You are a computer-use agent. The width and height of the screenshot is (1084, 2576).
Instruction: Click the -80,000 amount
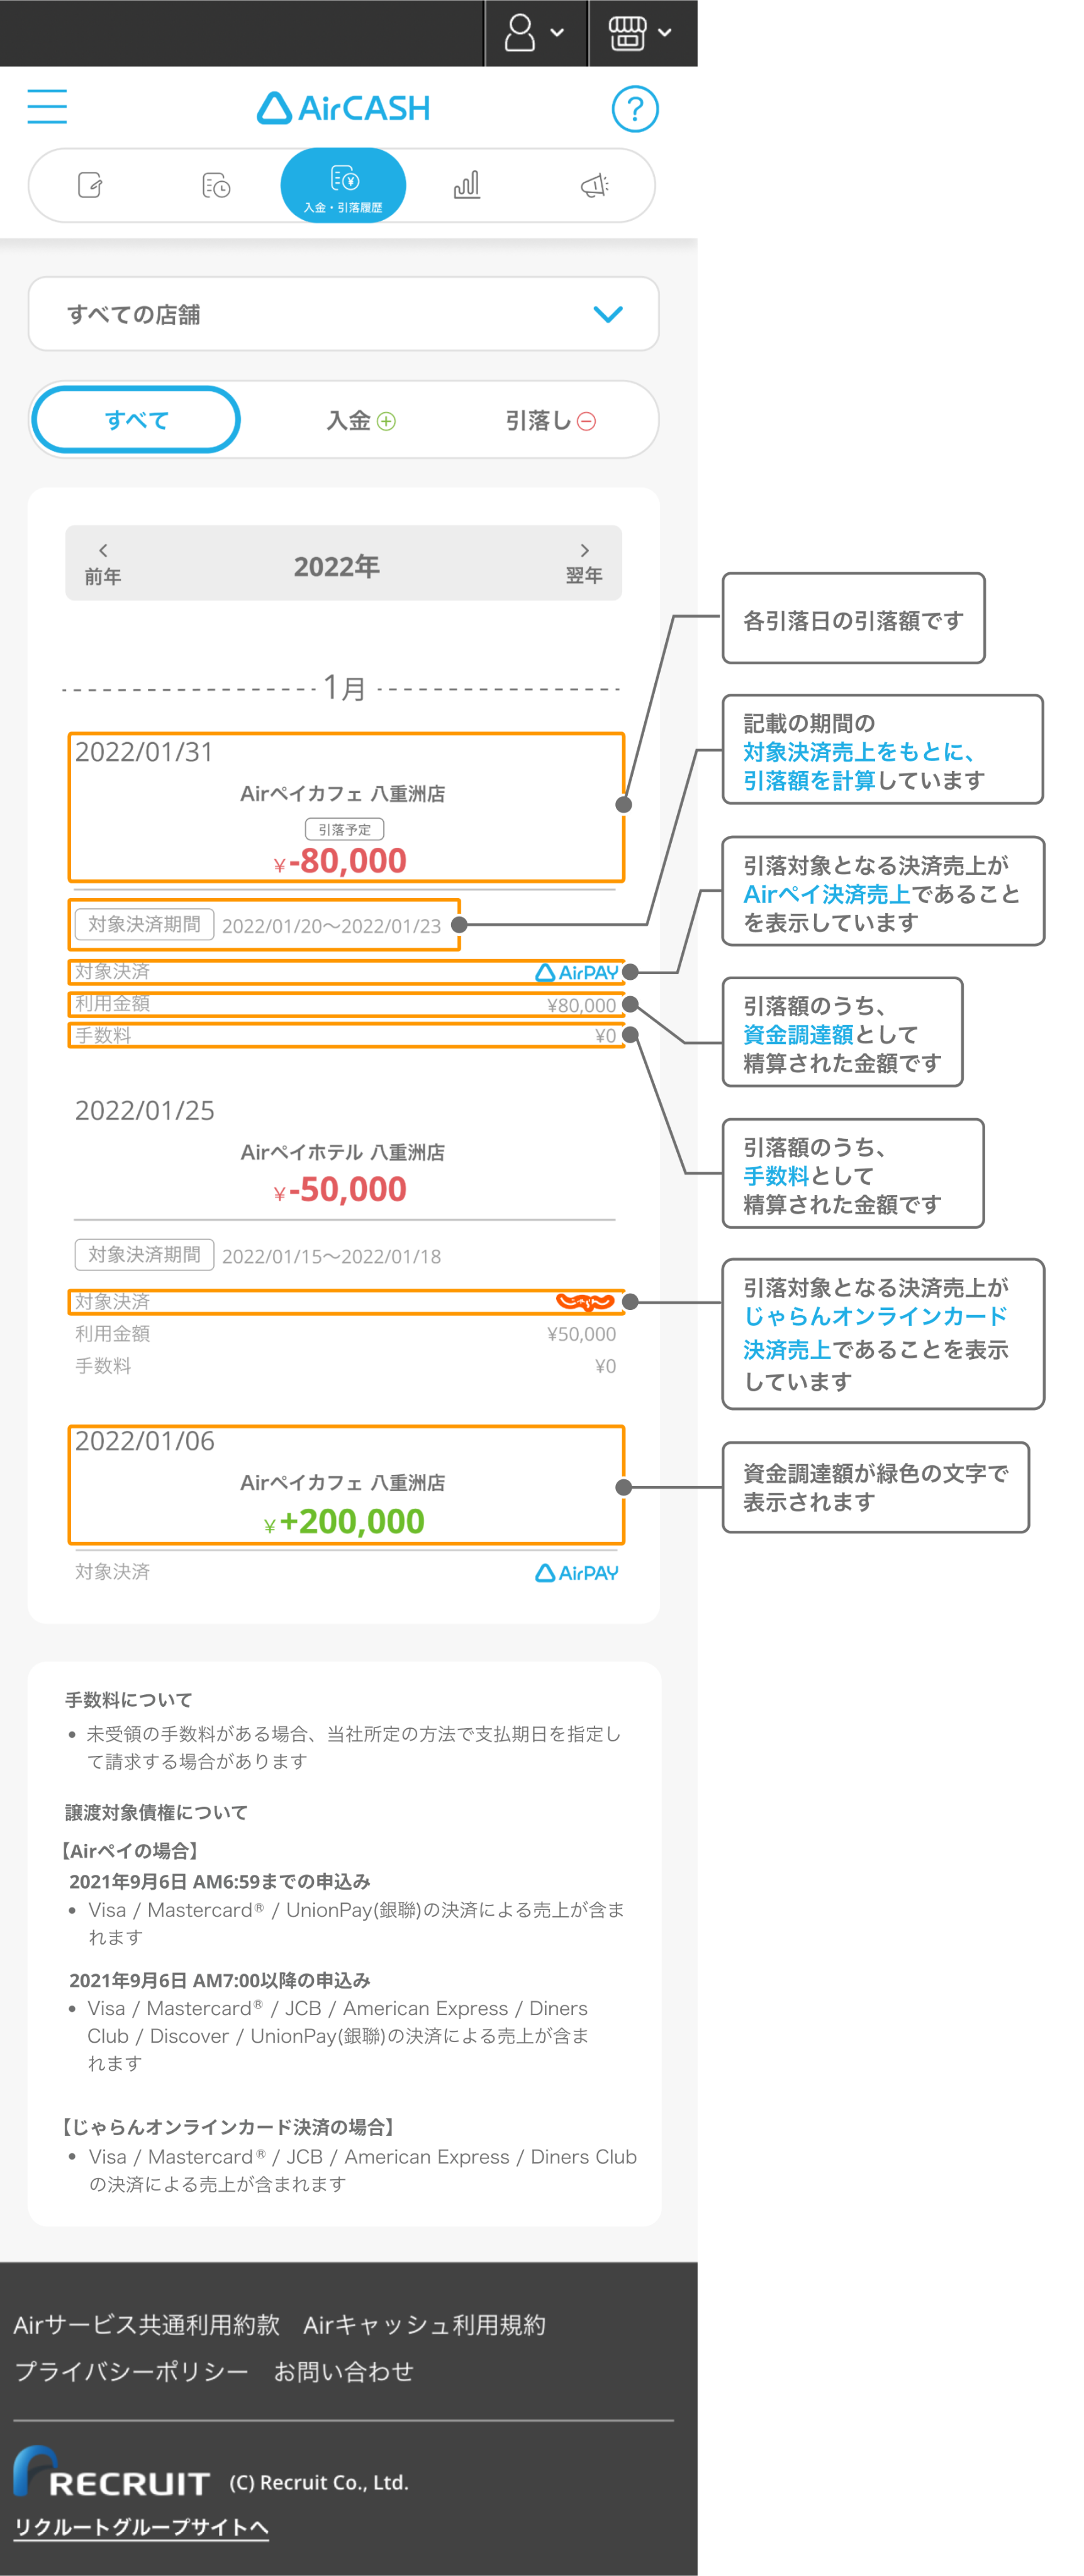[x=340, y=861]
